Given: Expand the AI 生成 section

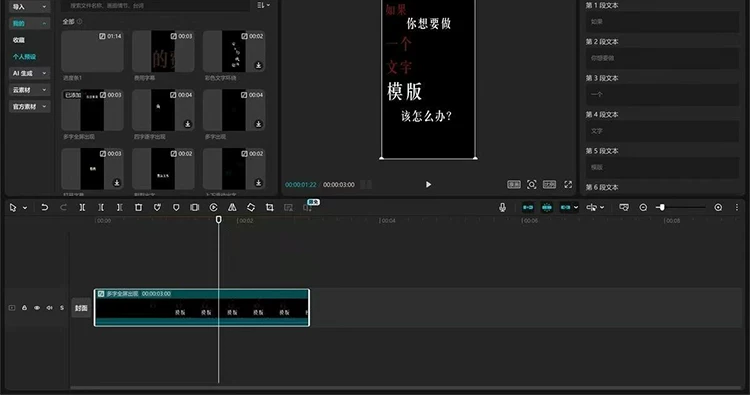Looking at the screenshot, I should click(x=30, y=73).
